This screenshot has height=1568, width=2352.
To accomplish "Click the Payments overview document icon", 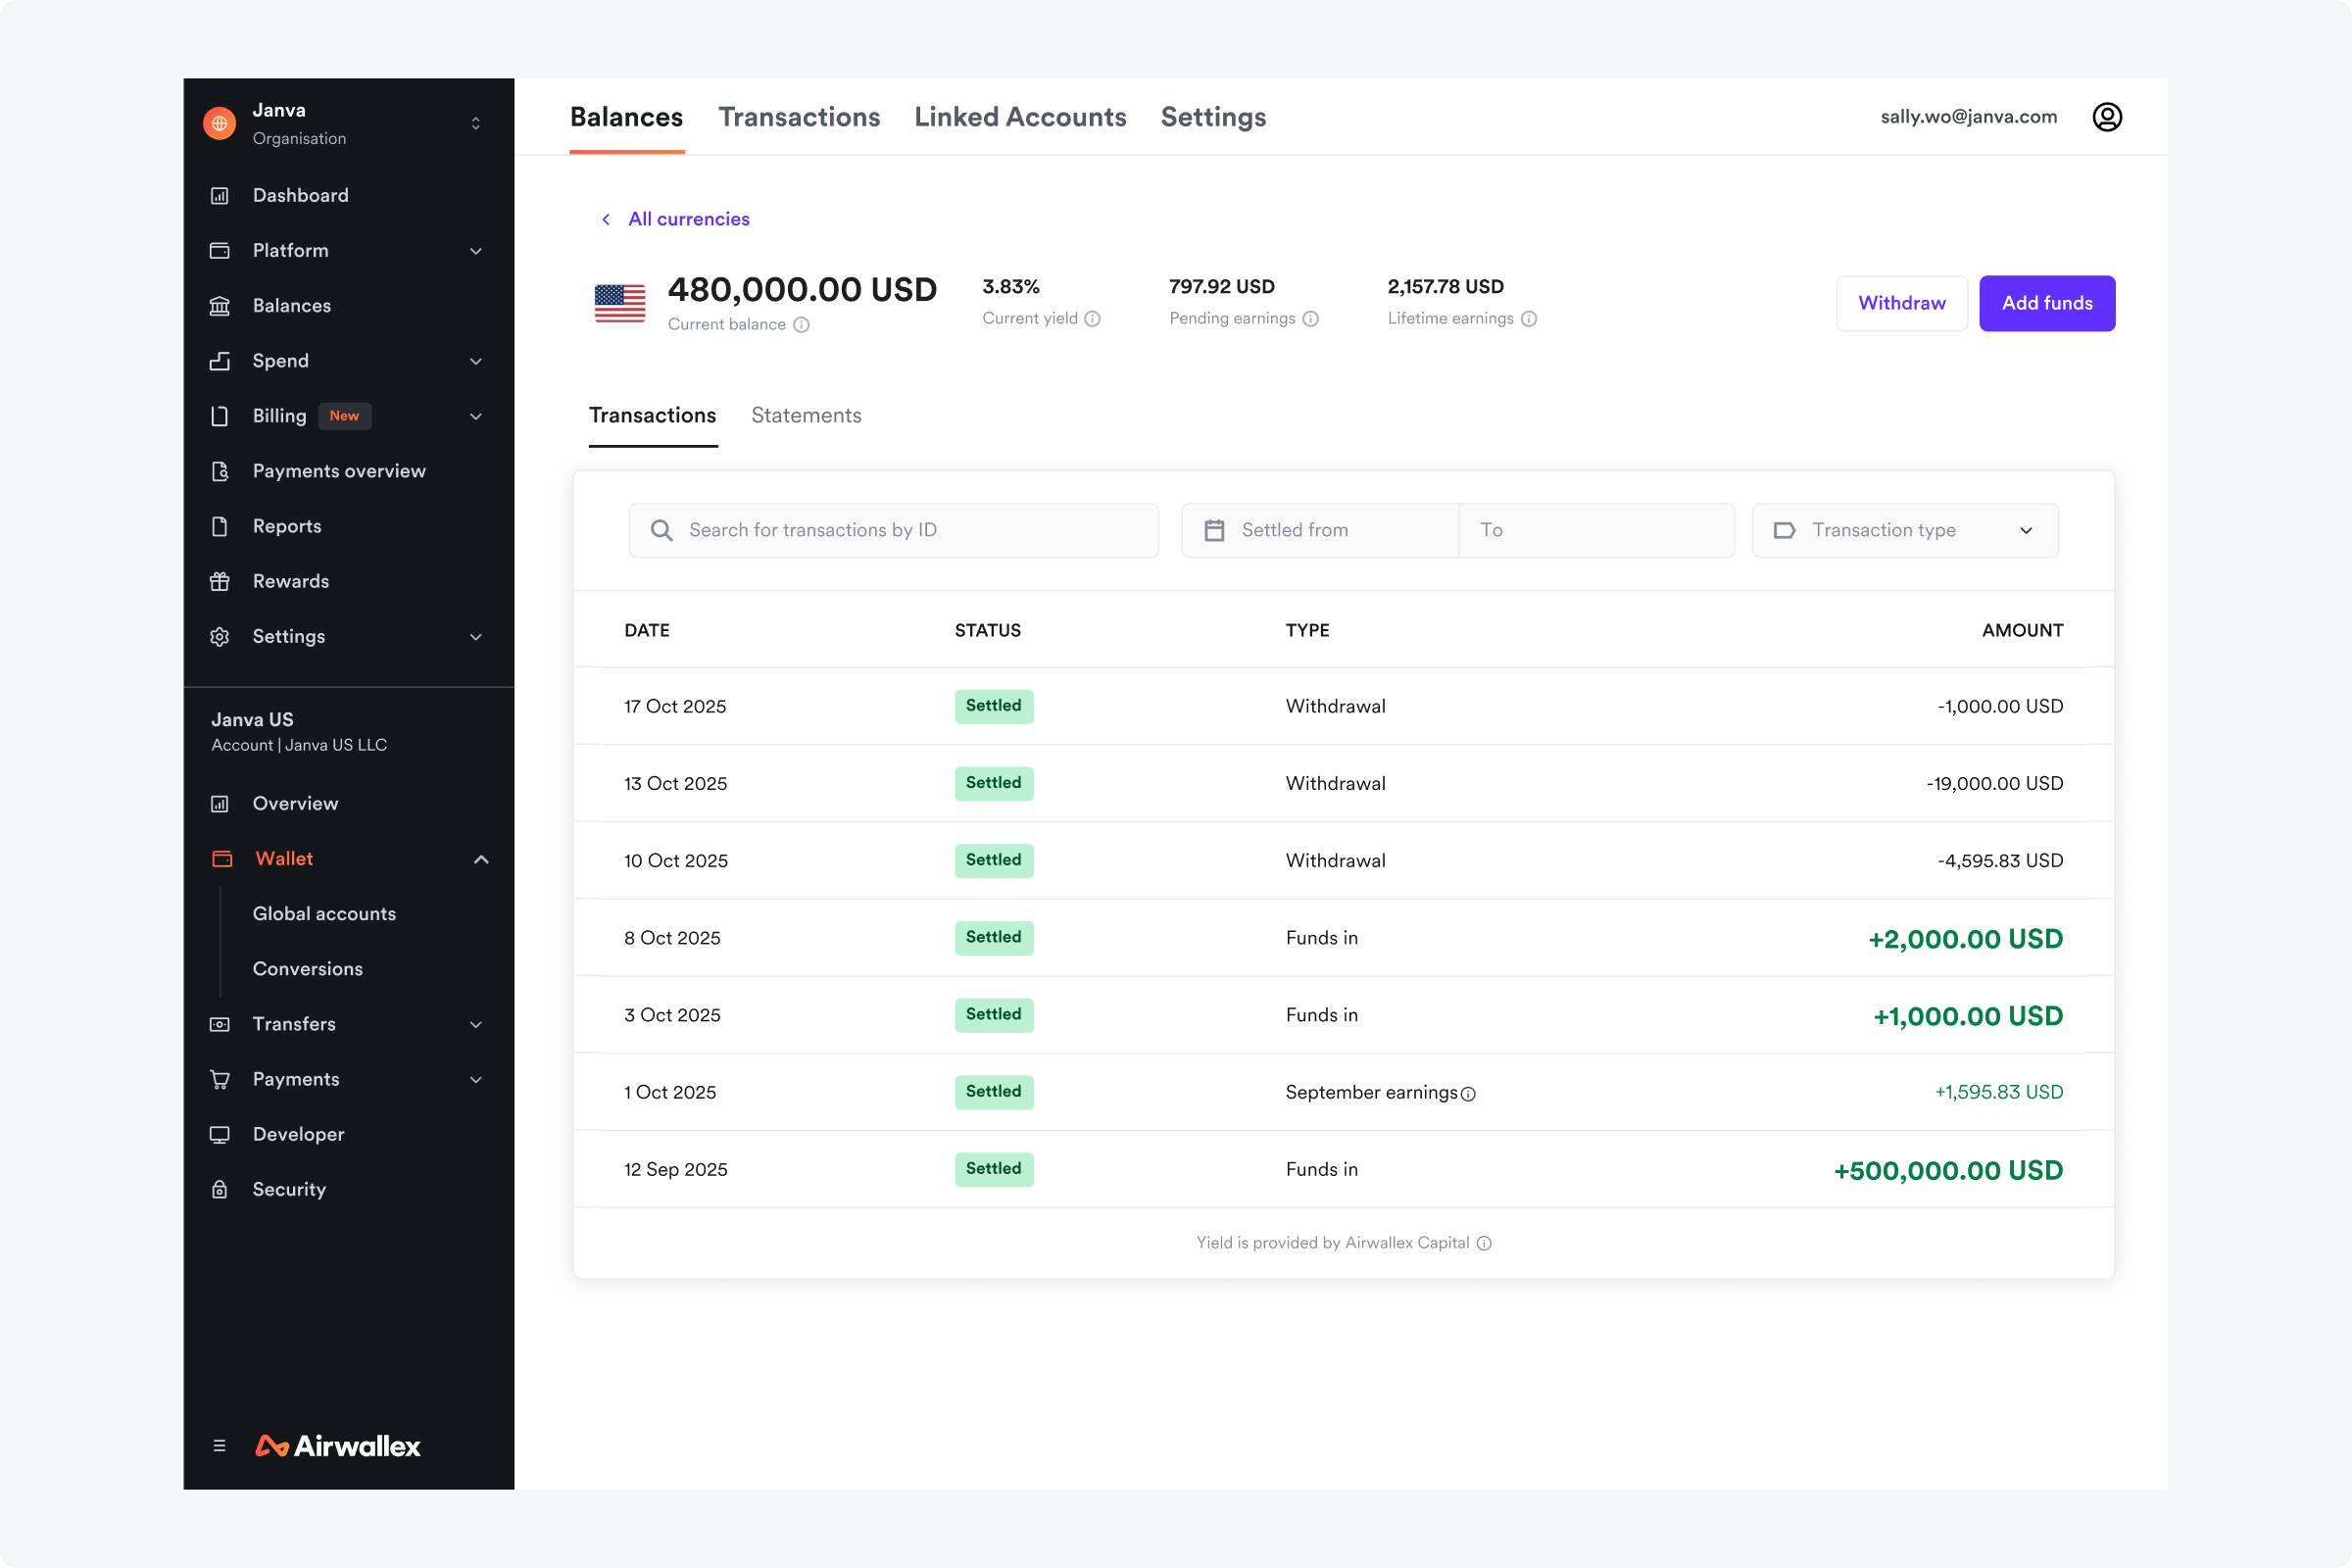I will click(x=221, y=471).
